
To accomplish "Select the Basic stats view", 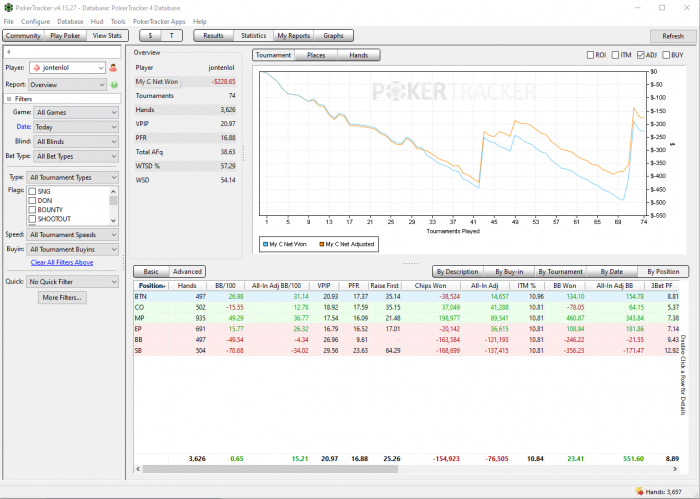I will point(151,271).
